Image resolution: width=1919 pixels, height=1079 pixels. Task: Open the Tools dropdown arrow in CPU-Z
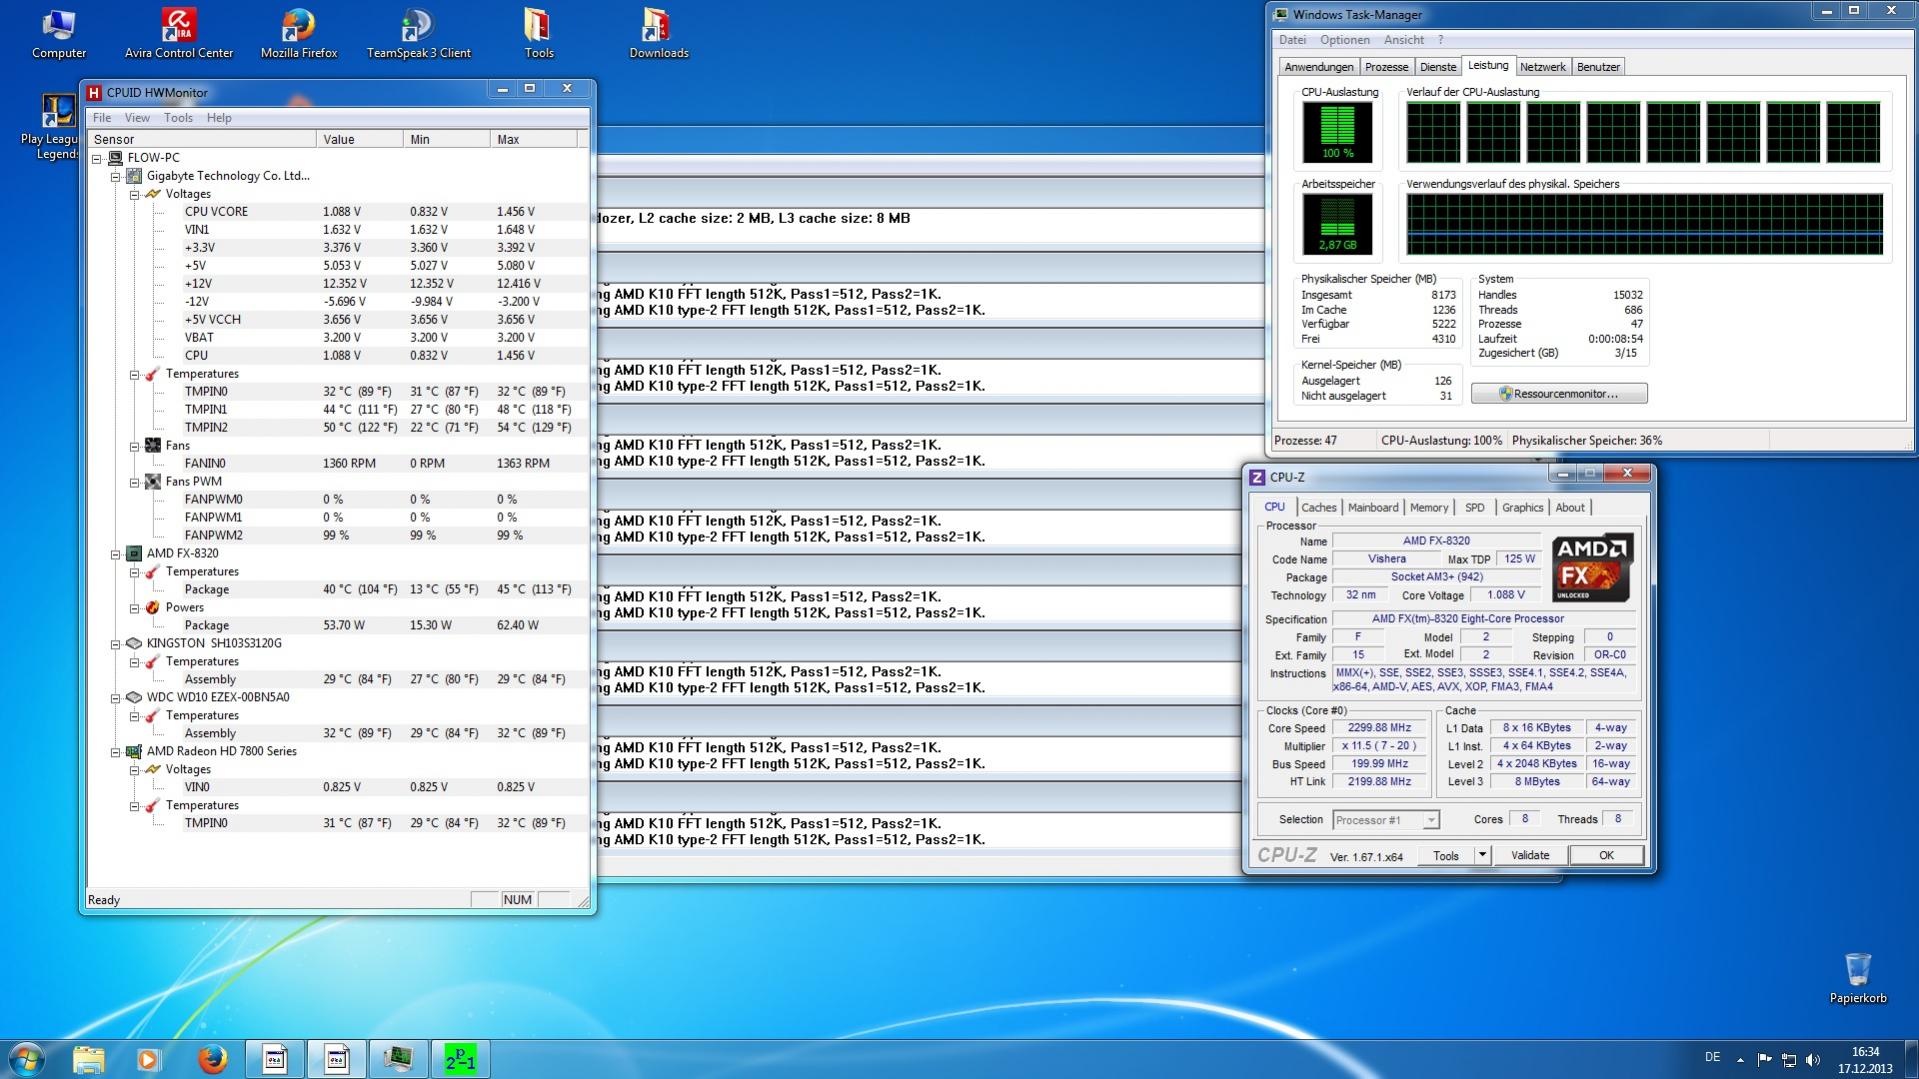[1482, 855]
